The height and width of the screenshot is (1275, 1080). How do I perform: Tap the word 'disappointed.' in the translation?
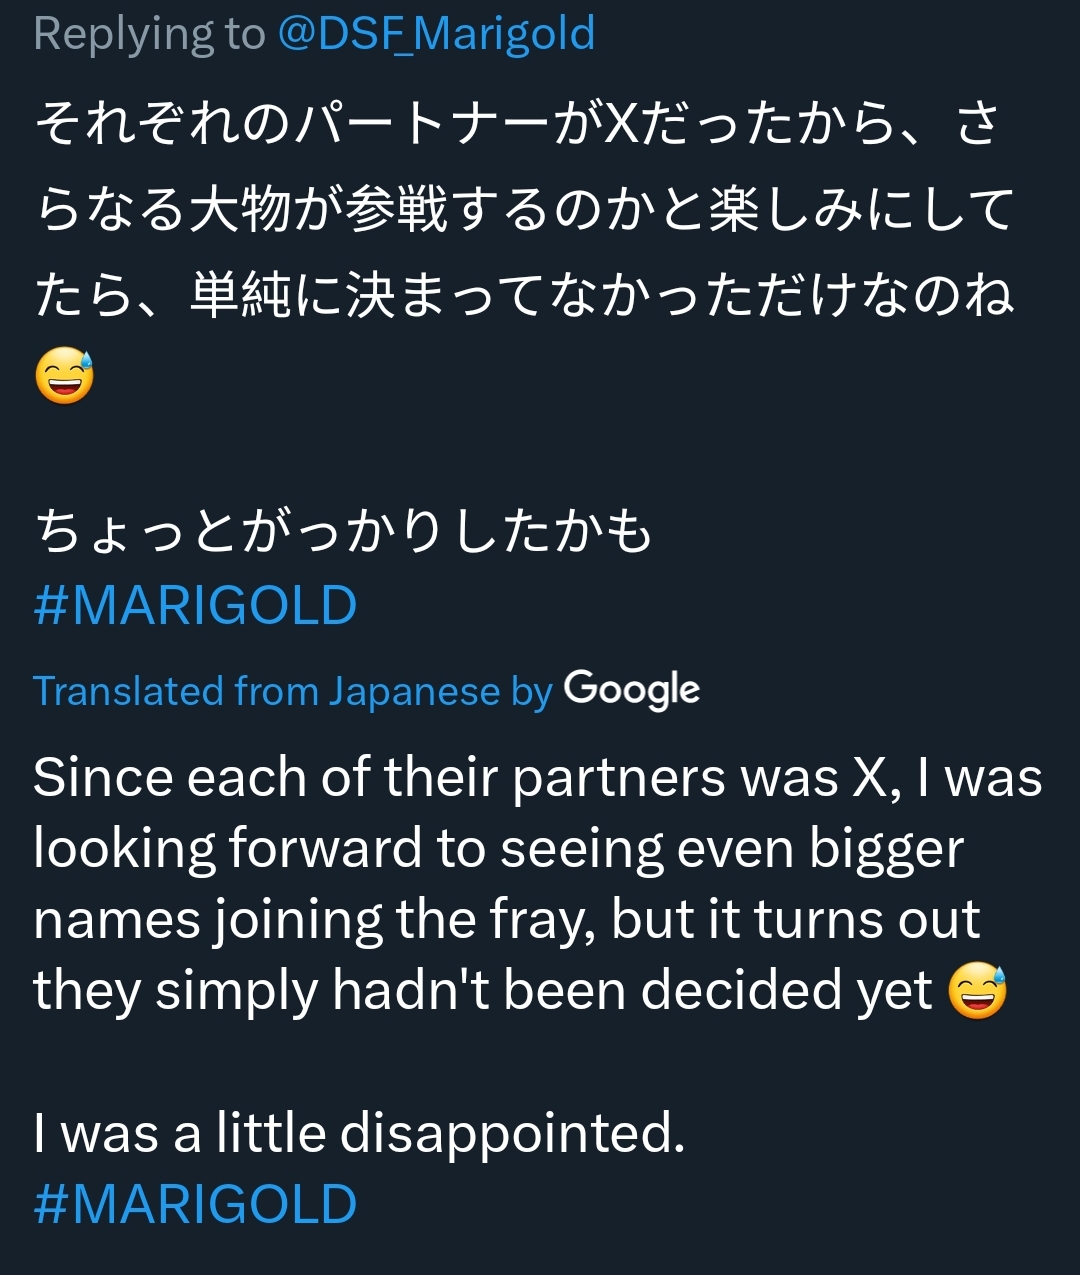[x=513, y=1134]
